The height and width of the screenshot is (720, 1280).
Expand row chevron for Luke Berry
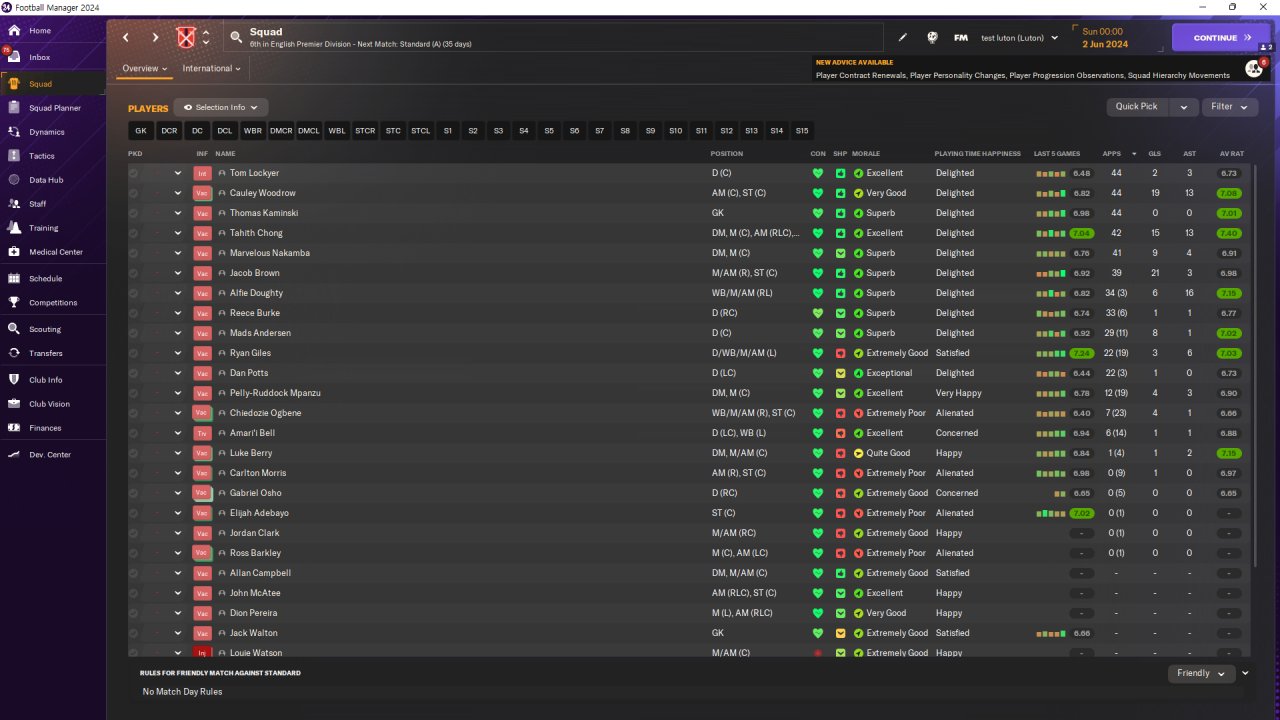pos(178,453)
